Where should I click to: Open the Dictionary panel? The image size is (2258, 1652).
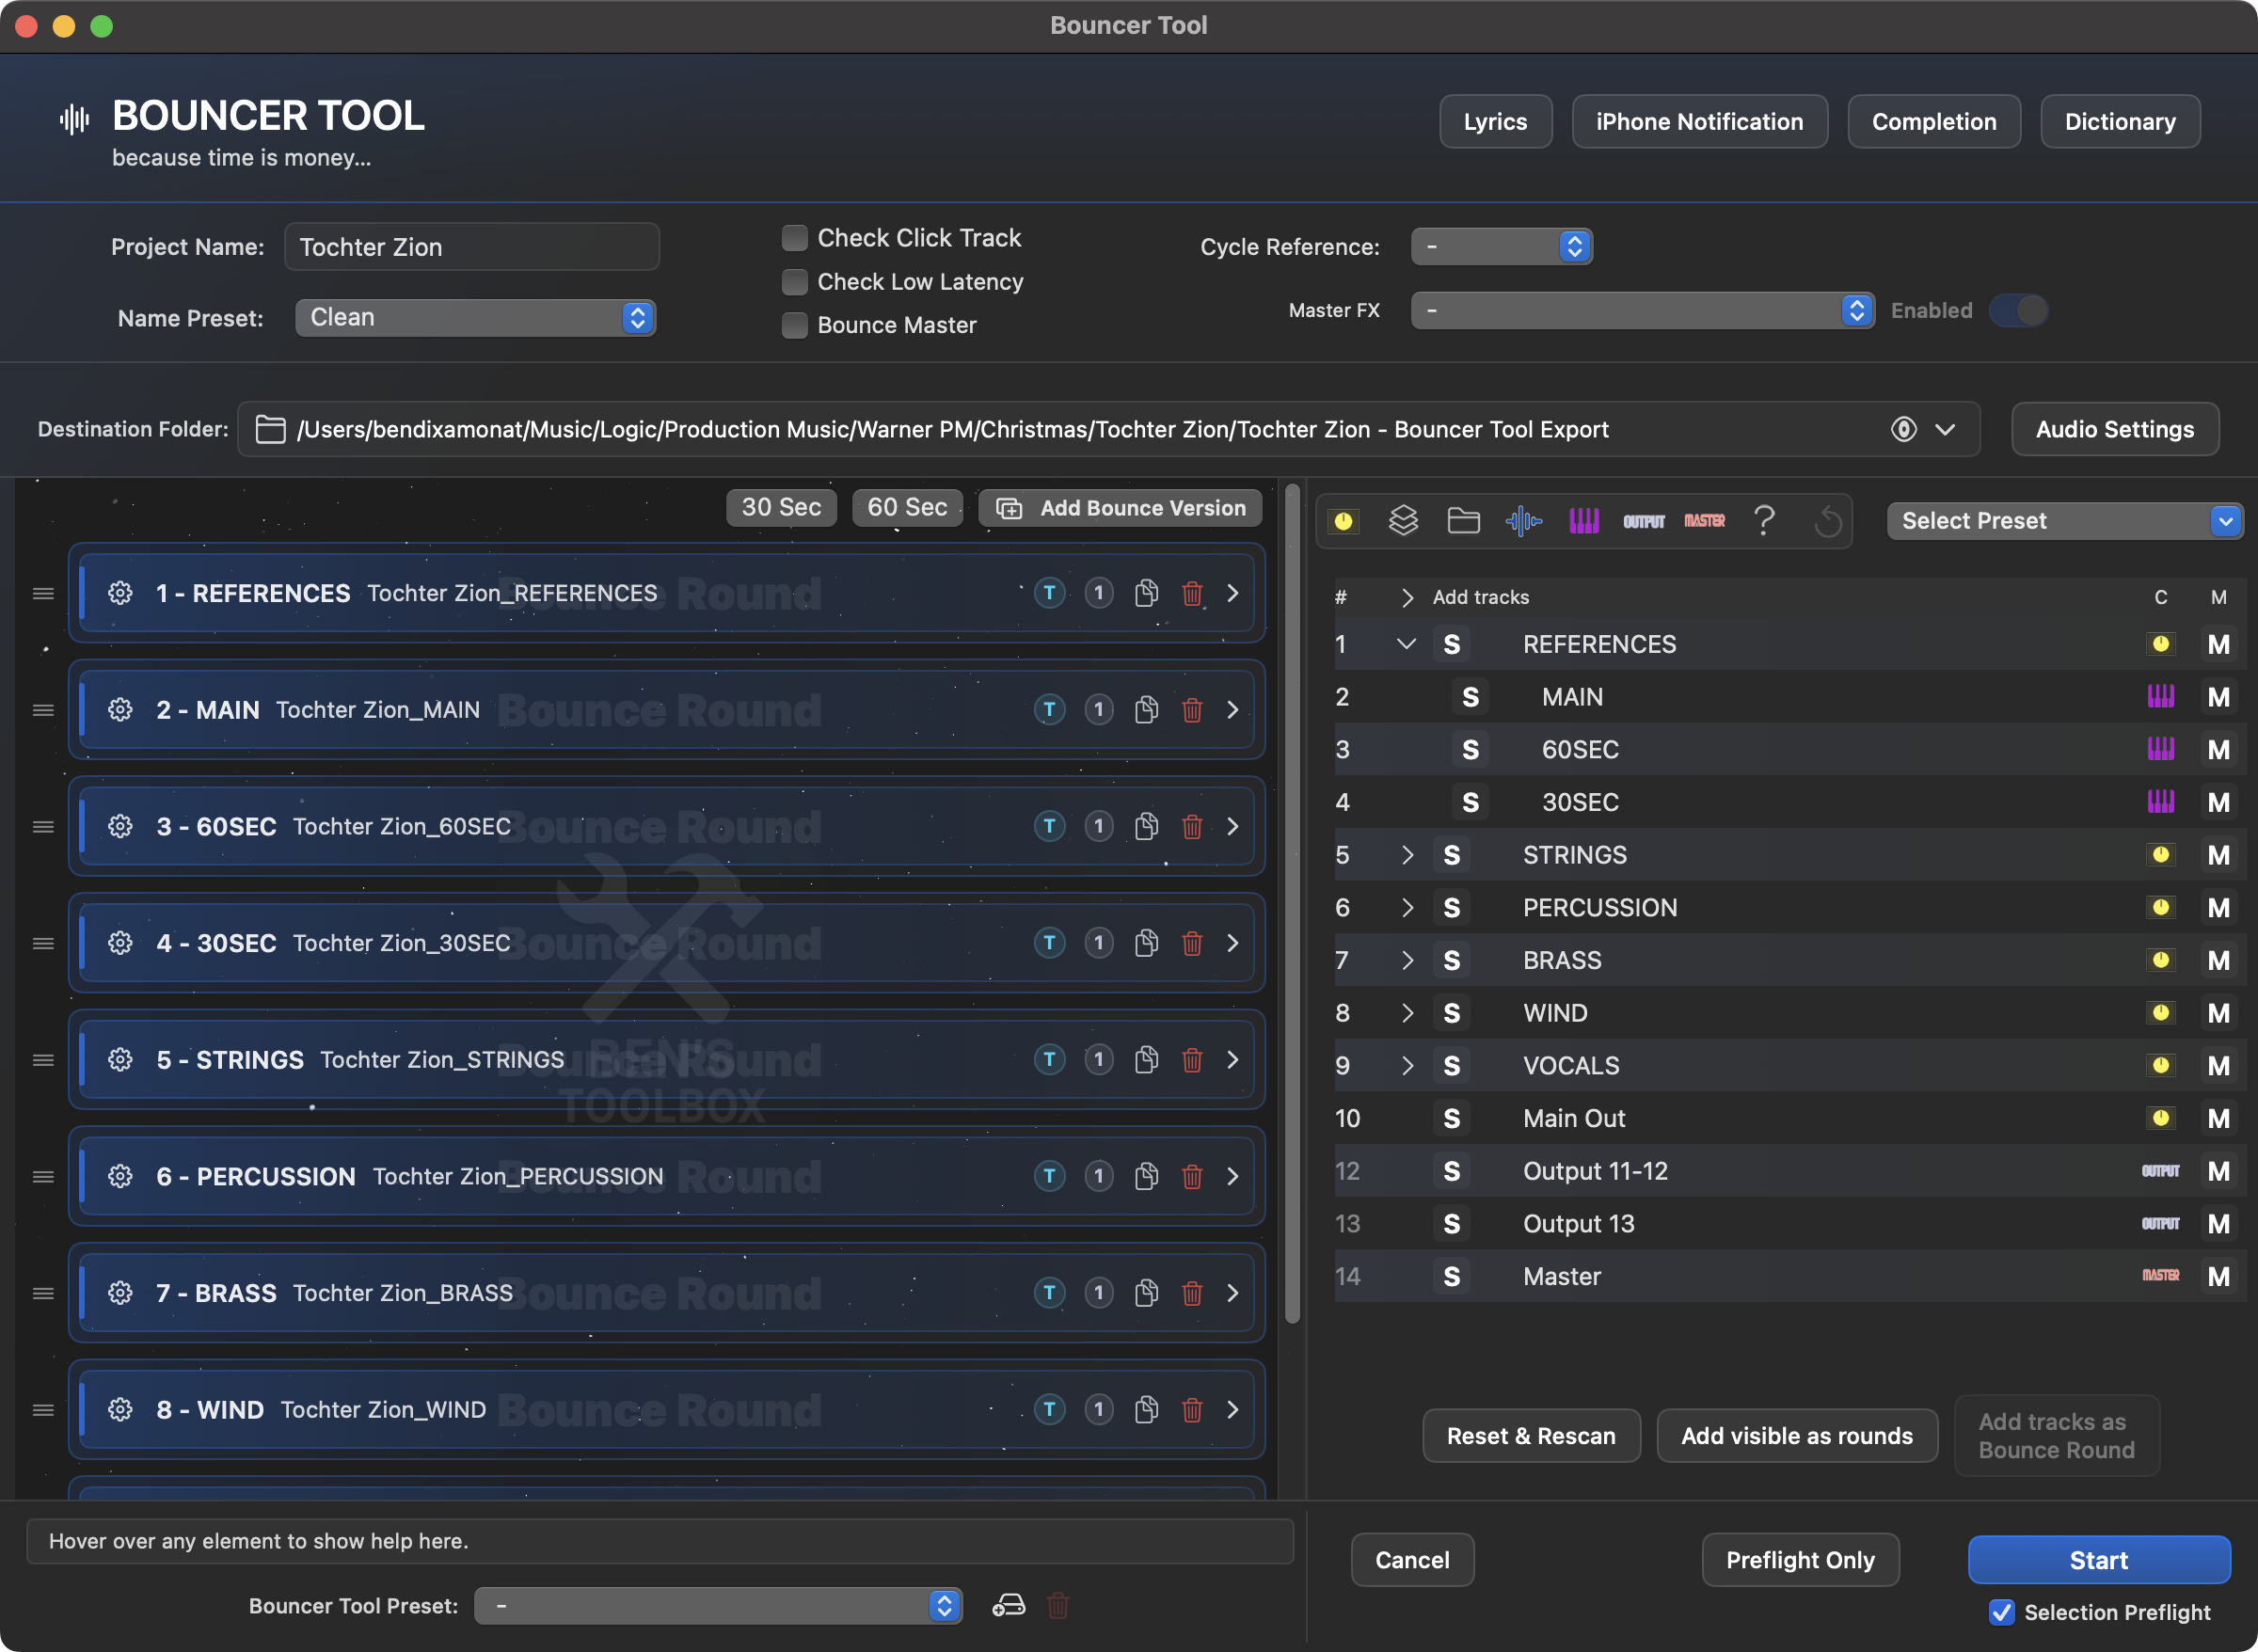(x=2119, y=122)
